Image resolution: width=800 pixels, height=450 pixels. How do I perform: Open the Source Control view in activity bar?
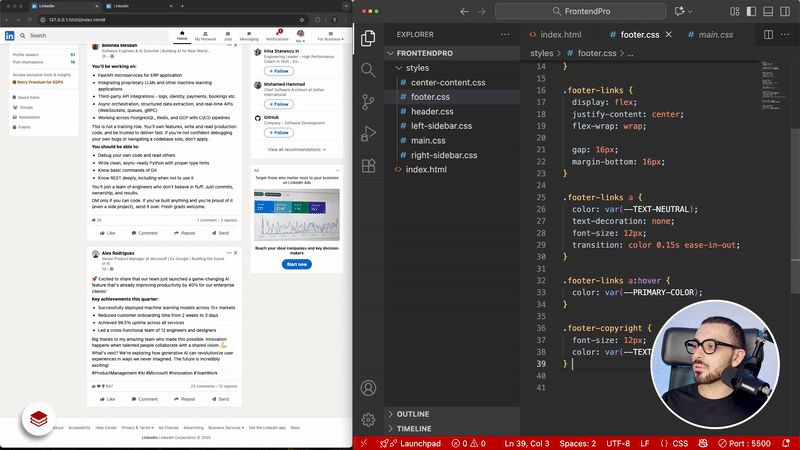[x=368, y=103]
